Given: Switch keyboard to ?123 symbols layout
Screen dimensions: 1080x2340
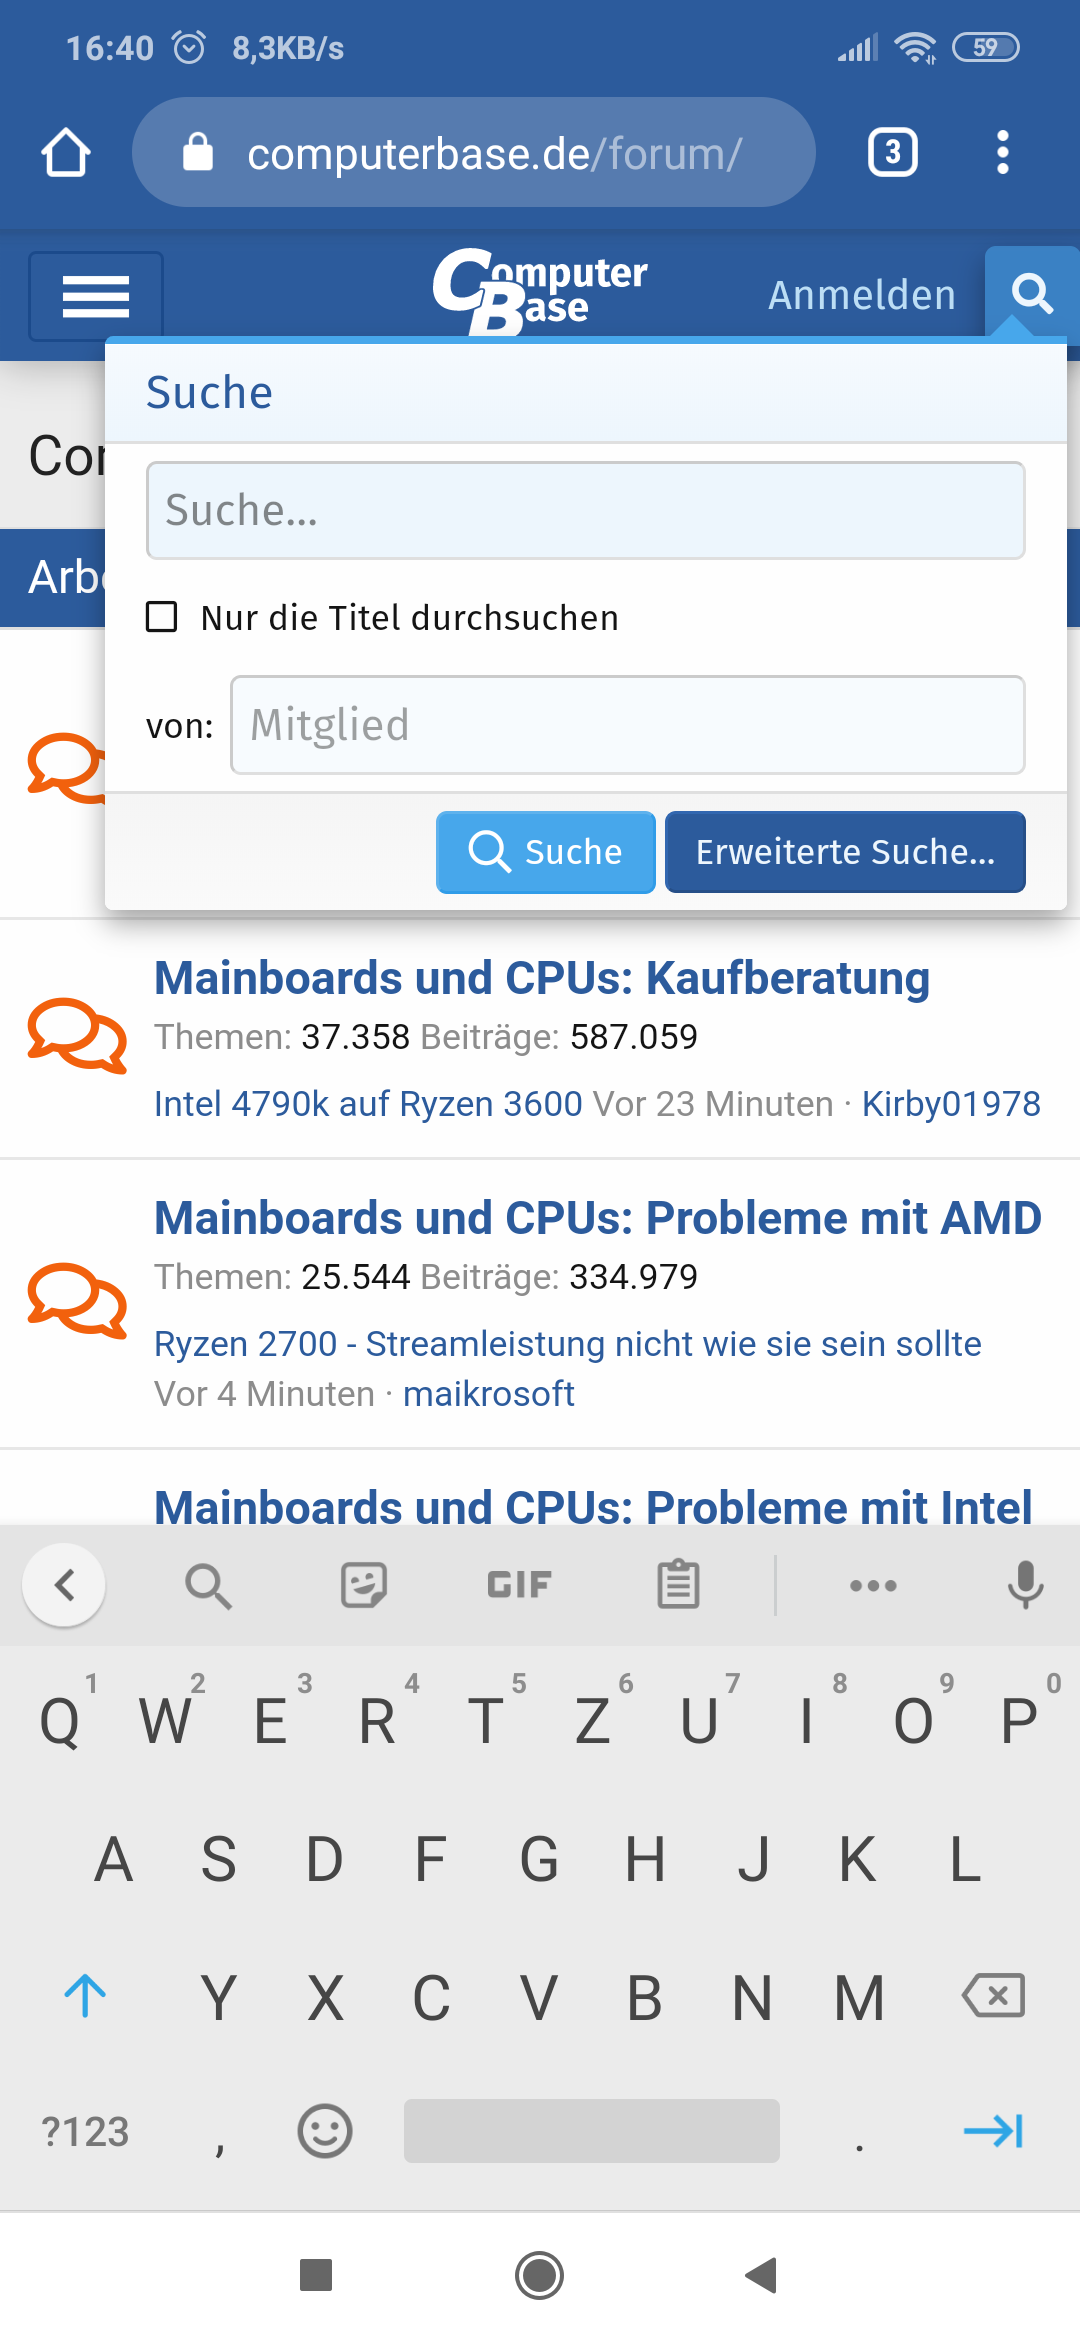Looking at the screenshot, I should click(x=85, y=2131).
